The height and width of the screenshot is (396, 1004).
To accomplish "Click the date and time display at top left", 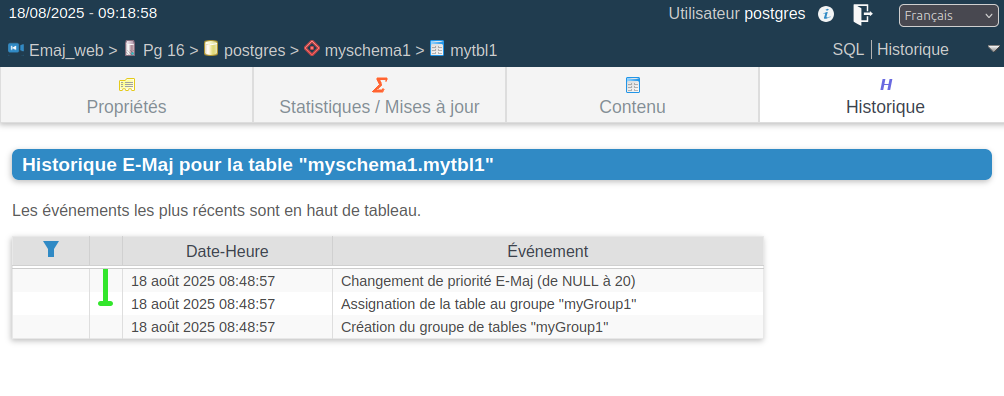I will [83, 13].
